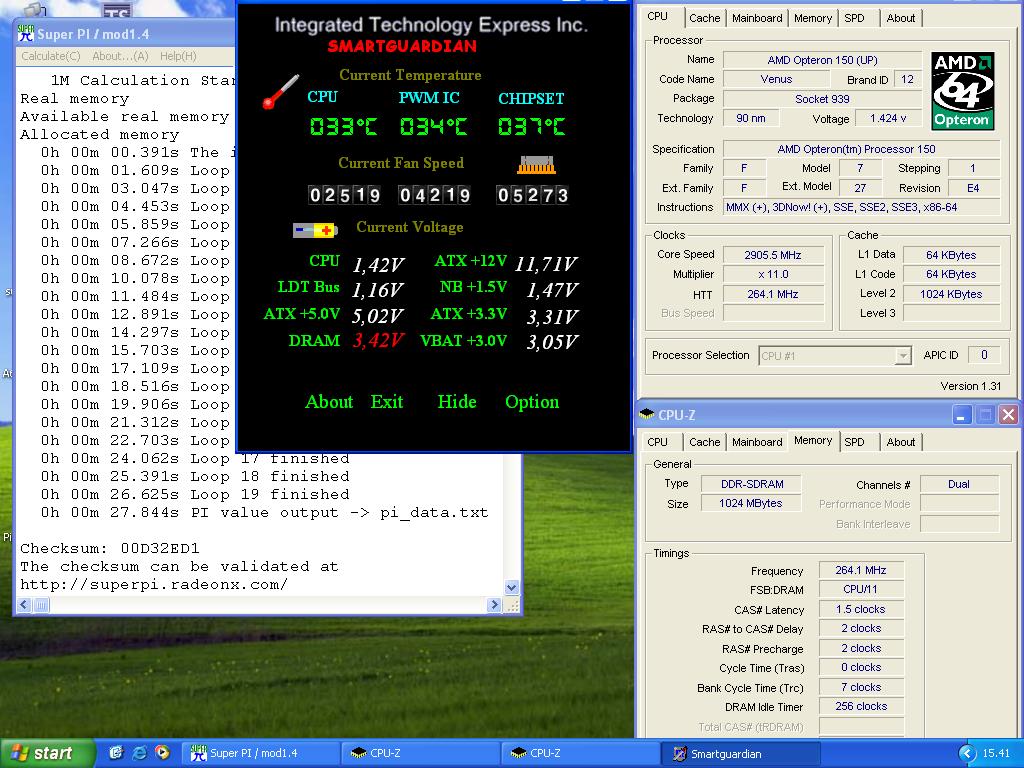This screenshot has width=1024, height=768.
Task: Open the Calculate(C) menu in Super PI
Action: pyautogui.click(x=50, y=56)
